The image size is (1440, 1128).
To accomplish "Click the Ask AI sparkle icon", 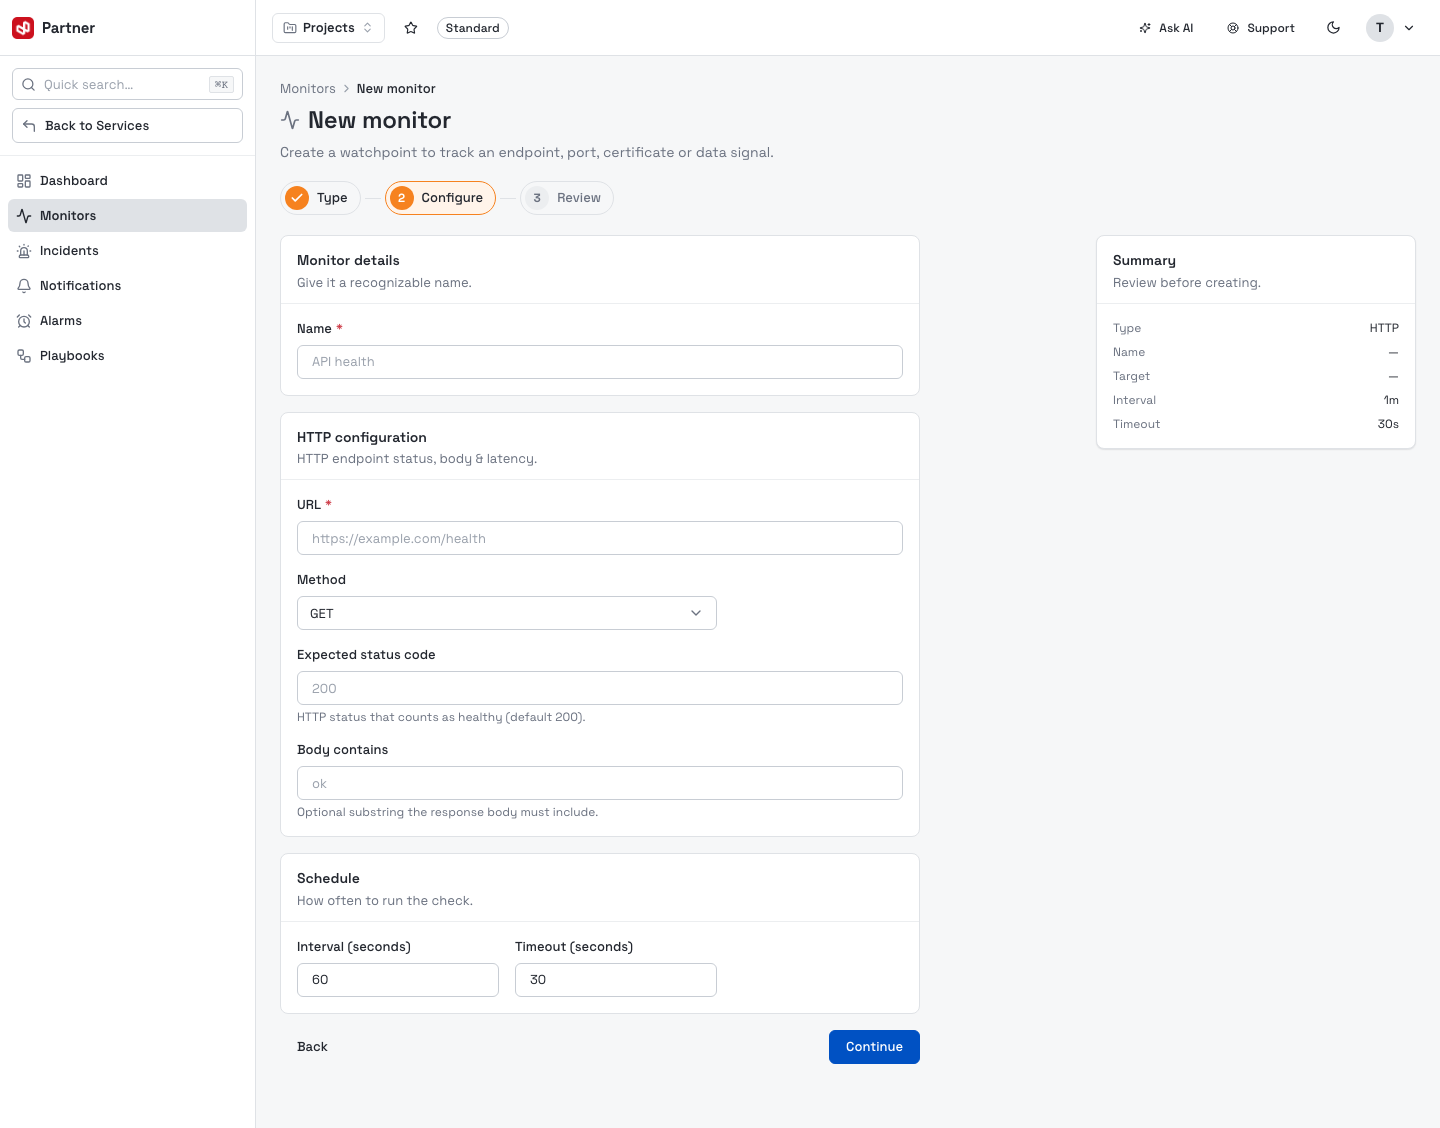I will pos(1145,28).
